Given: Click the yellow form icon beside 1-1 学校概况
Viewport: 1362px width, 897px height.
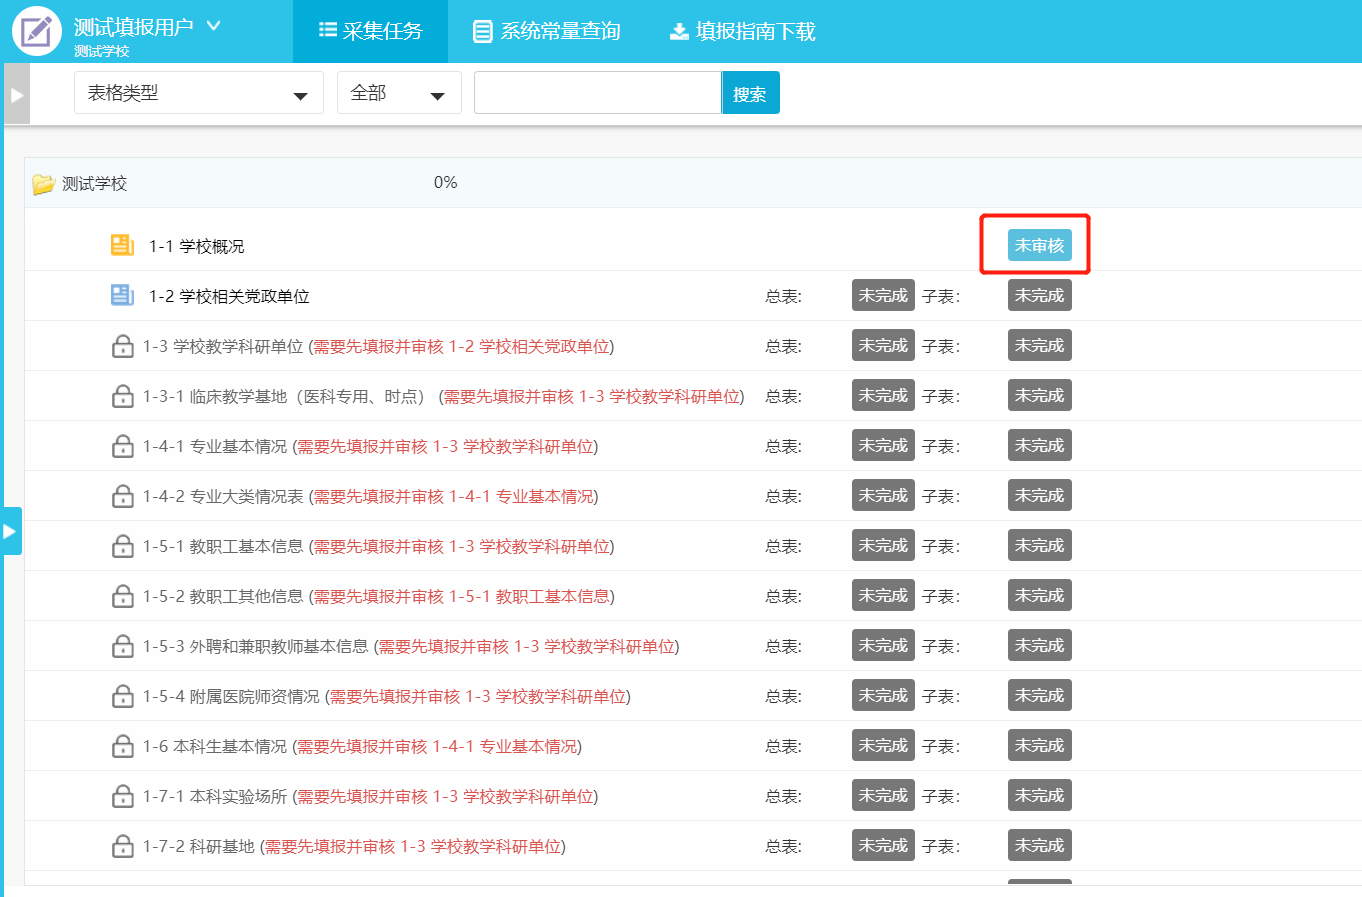Looking at the screenshot, I should (122, 245).
